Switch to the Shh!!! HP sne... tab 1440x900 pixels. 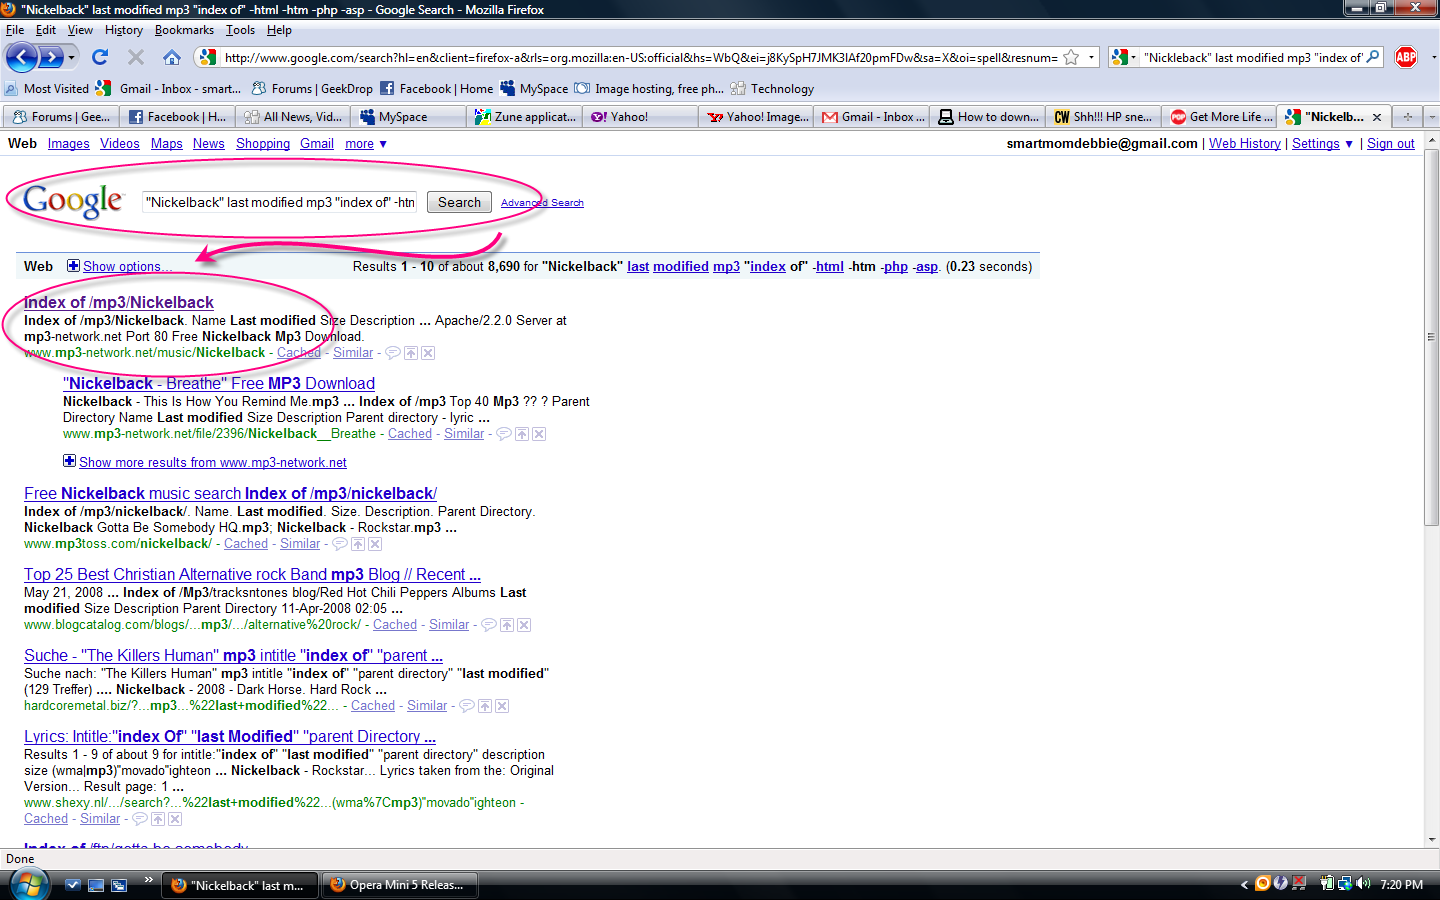1104,117
